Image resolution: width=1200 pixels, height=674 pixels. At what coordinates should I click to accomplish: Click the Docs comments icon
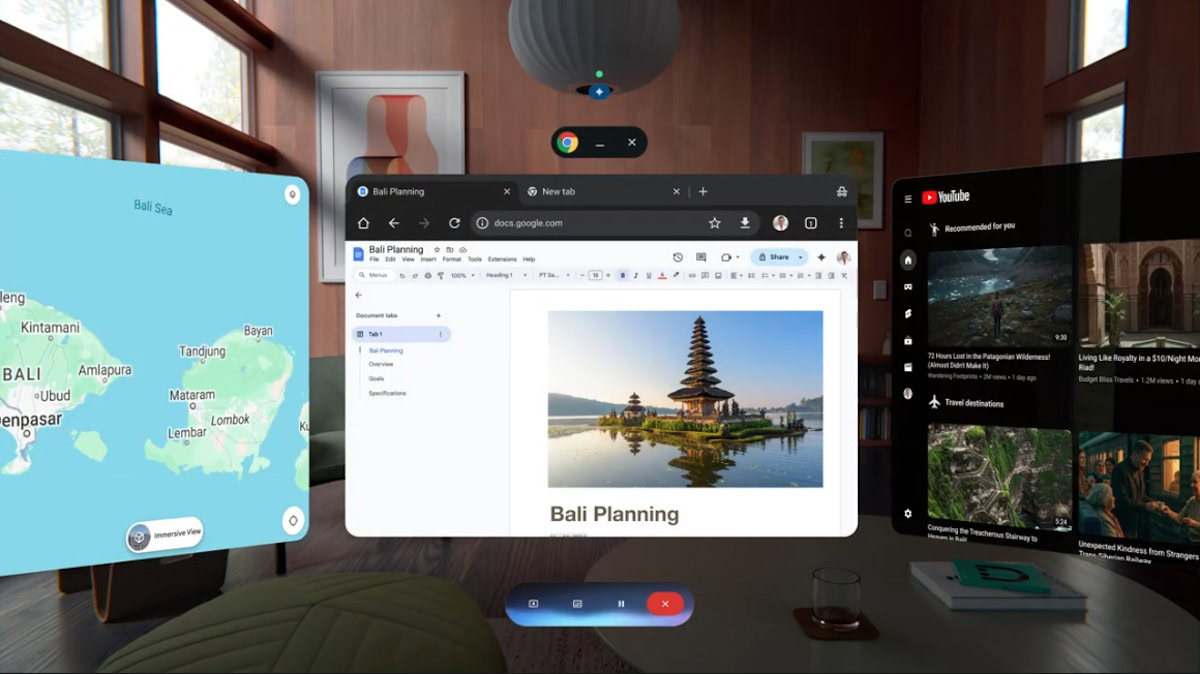[x=701, y=257]
